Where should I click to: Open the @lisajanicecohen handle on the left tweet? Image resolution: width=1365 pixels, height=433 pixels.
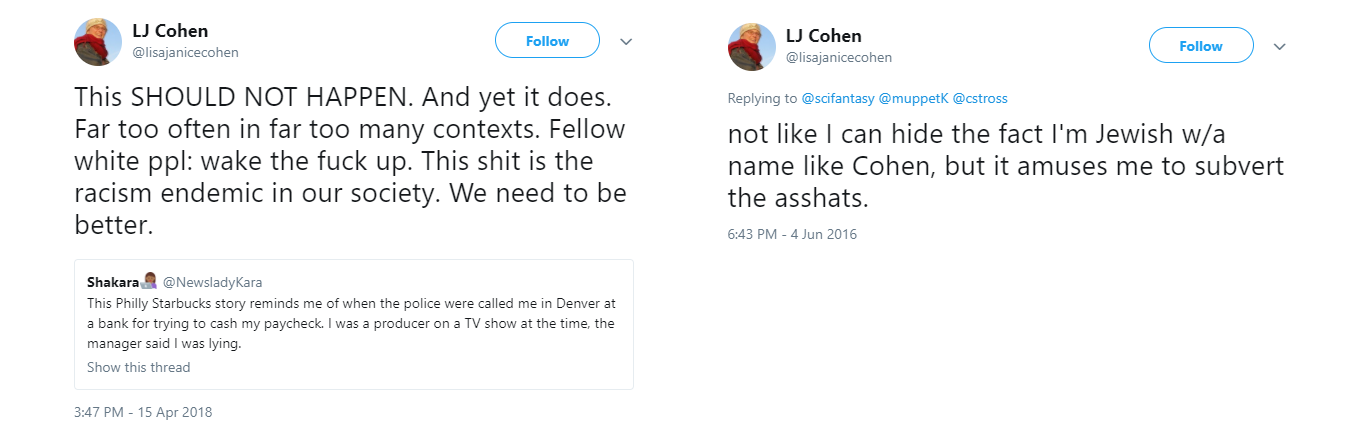click(185, 52)
